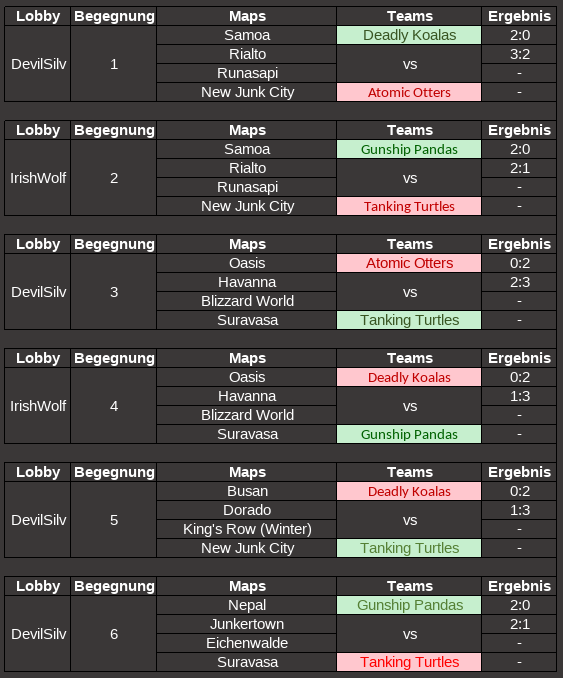The height and width of the screenshot is (678, 563).
Task: Select the Nepal map cell
Action: pos(246,605)
